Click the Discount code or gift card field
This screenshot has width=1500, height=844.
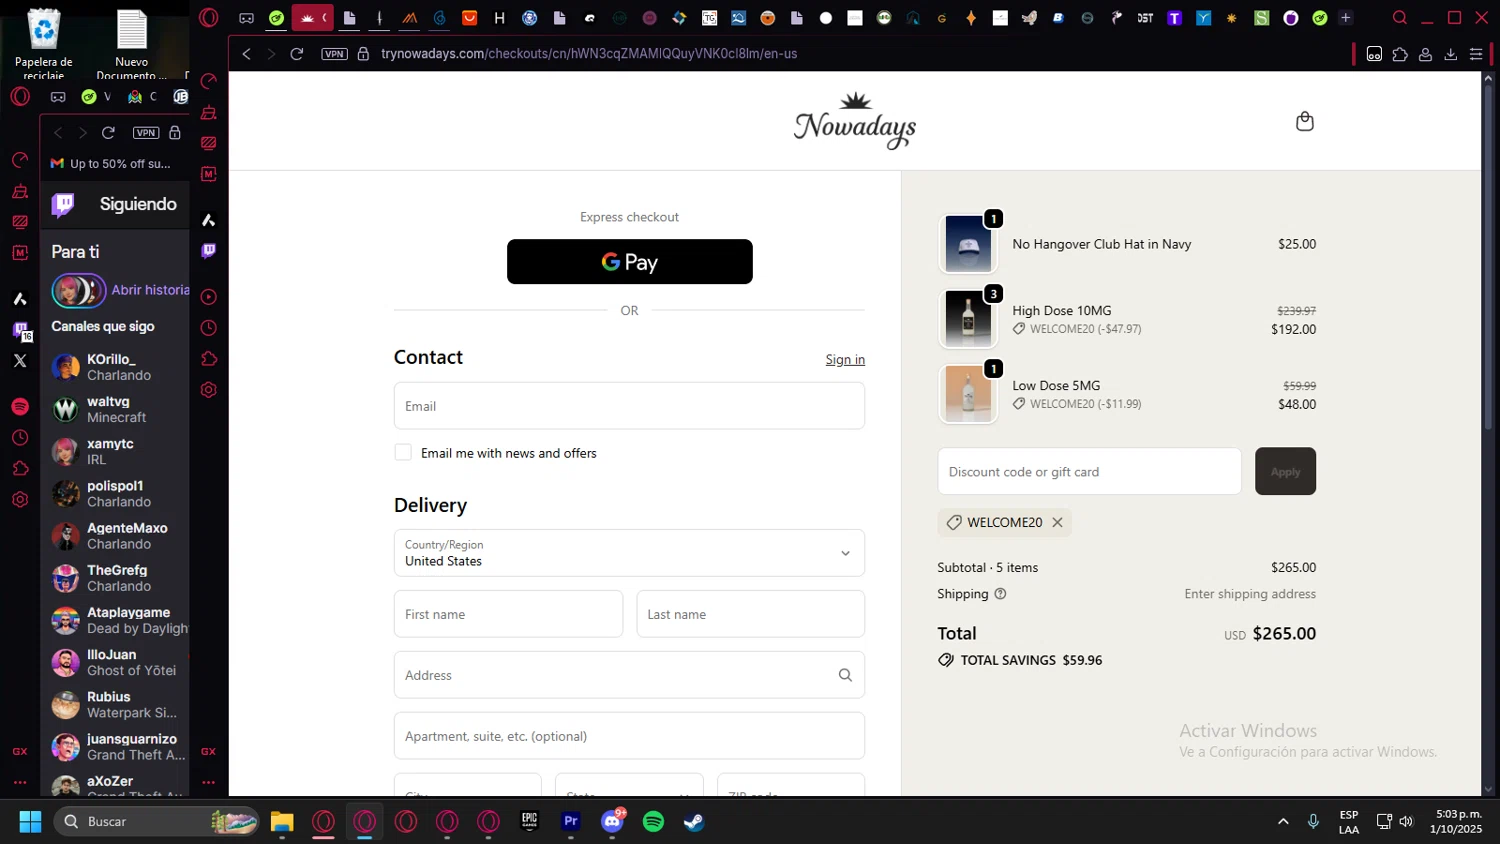pos(1089,471)
